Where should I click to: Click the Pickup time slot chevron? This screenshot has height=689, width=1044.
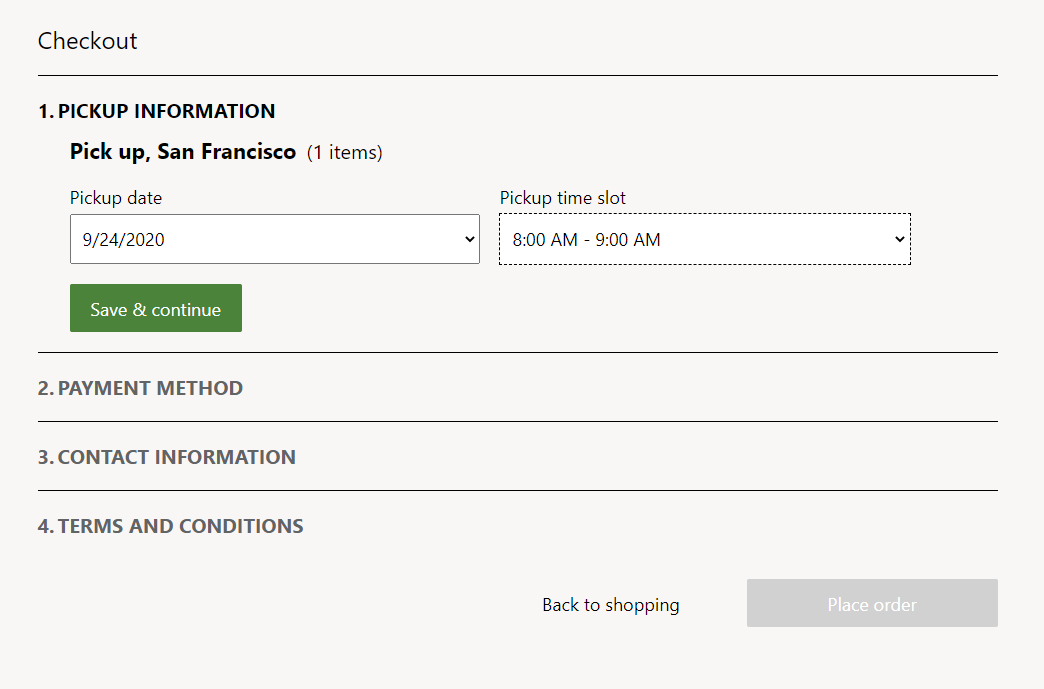[x=898, y=239]
